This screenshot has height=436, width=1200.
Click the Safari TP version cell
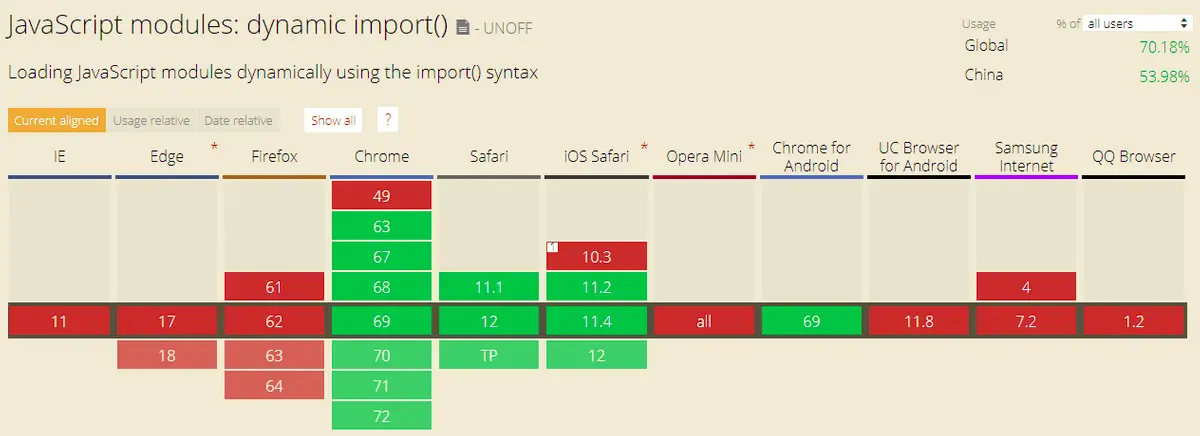[x=490, y=355]
